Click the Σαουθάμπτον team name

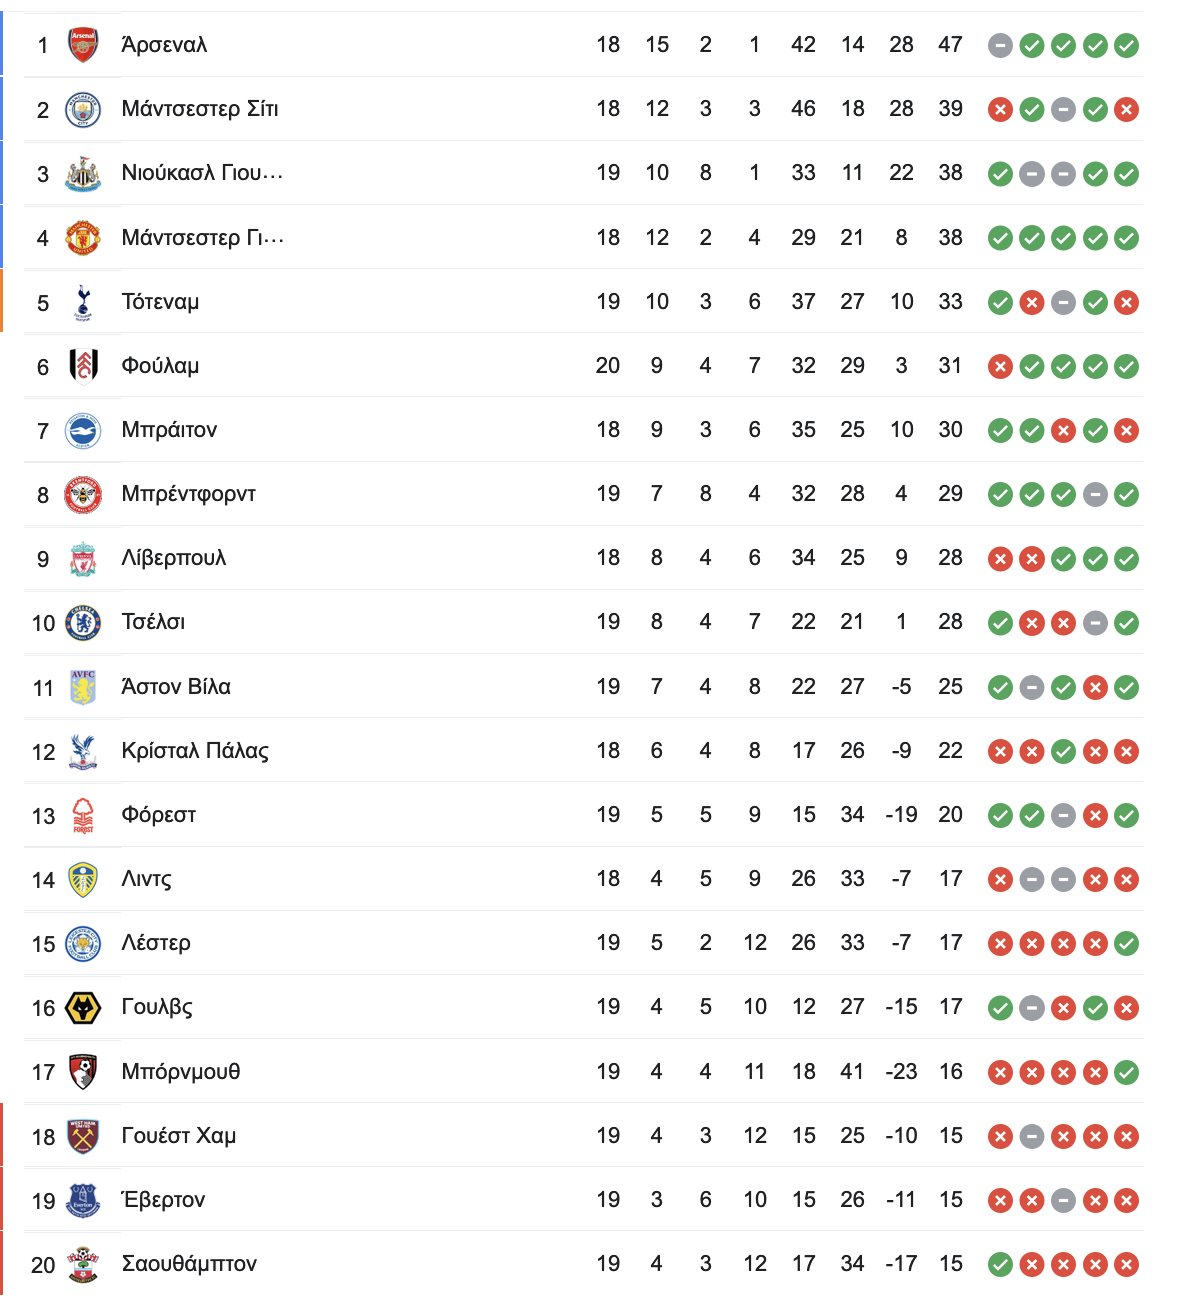pos(189,1264)
